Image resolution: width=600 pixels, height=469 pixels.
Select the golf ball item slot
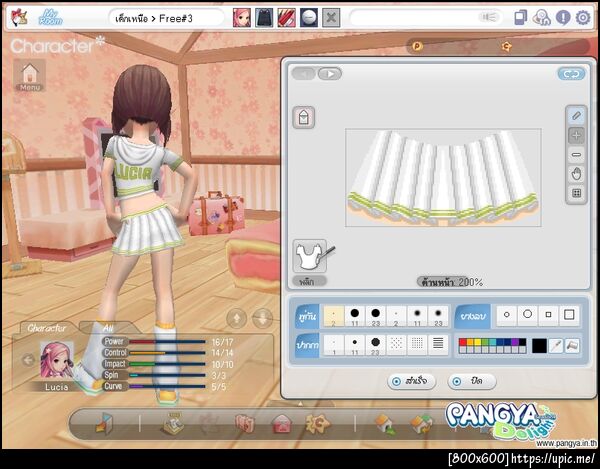tap(309, 18)
